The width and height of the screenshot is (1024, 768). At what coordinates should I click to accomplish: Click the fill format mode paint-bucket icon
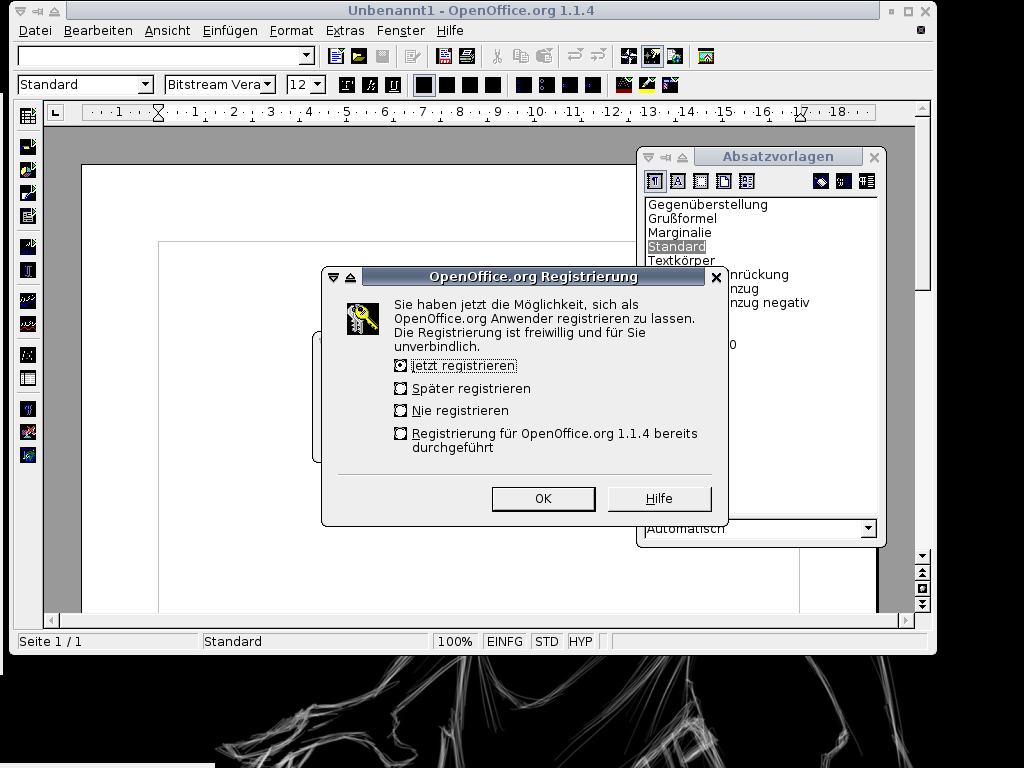coord(821,181)
